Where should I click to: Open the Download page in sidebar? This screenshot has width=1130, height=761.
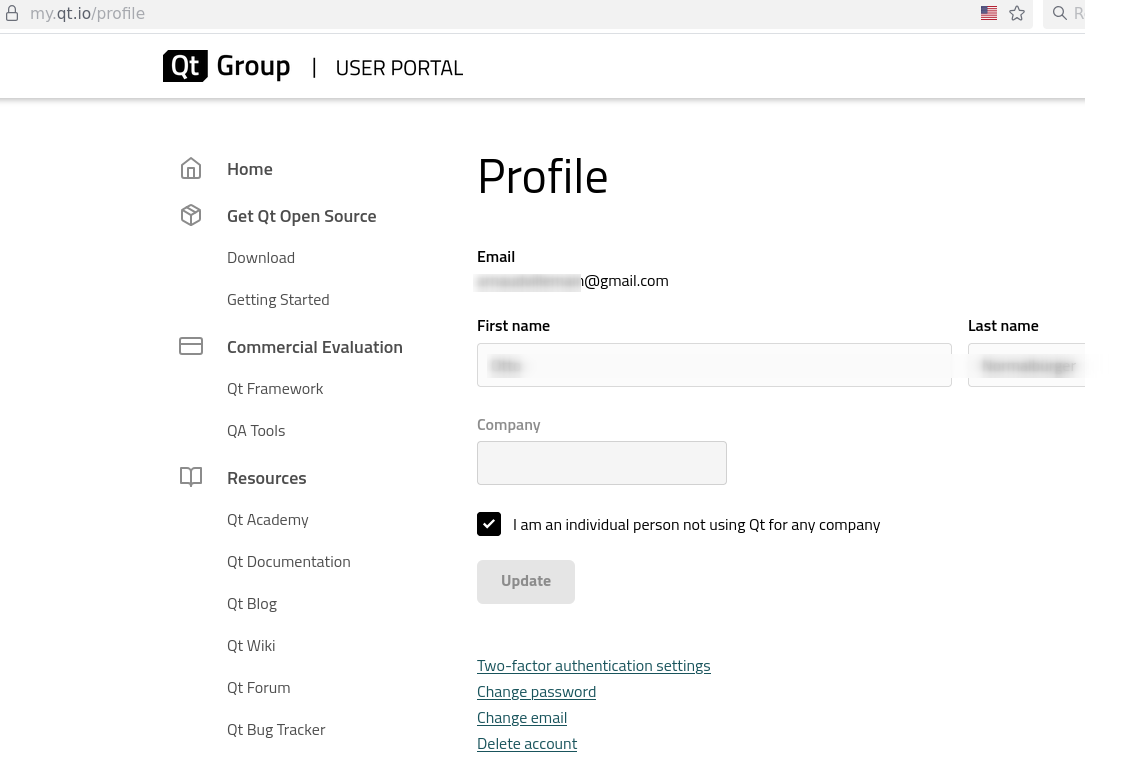click(x=261, y=258)
